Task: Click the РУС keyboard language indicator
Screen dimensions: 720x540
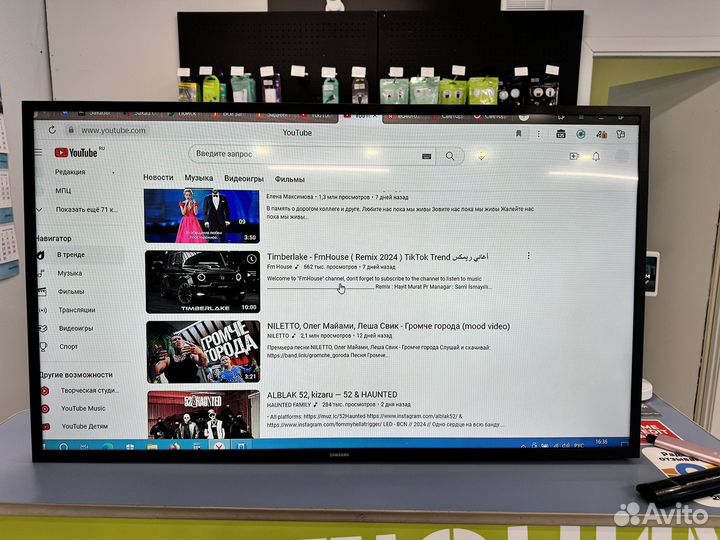Action: pyautogui.click(x=579, y=445)
